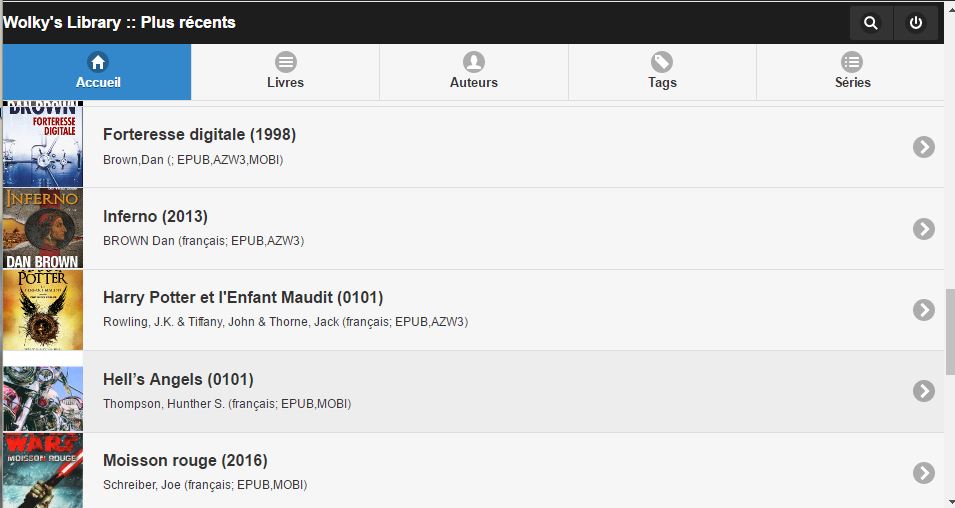This screenshot has height=508, width=955.
Task: Switch to the Livres tab
Action: 285,72
